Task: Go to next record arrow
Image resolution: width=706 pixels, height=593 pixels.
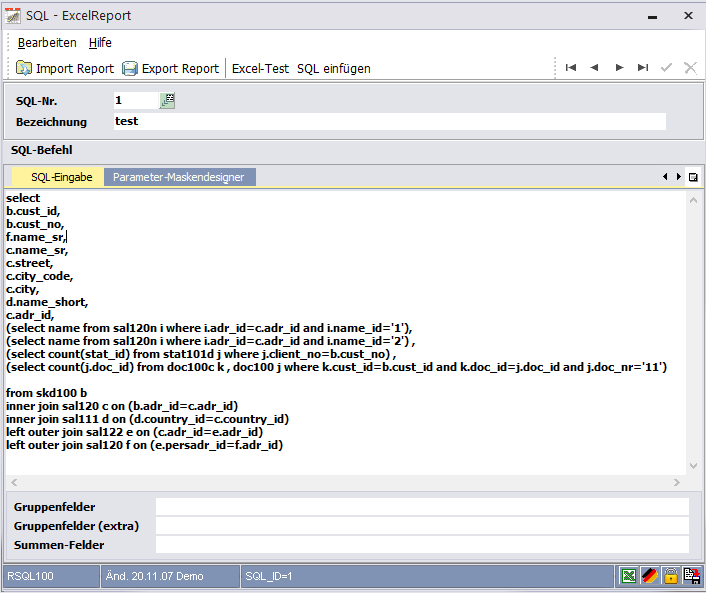Action: [x=619, y=68]
